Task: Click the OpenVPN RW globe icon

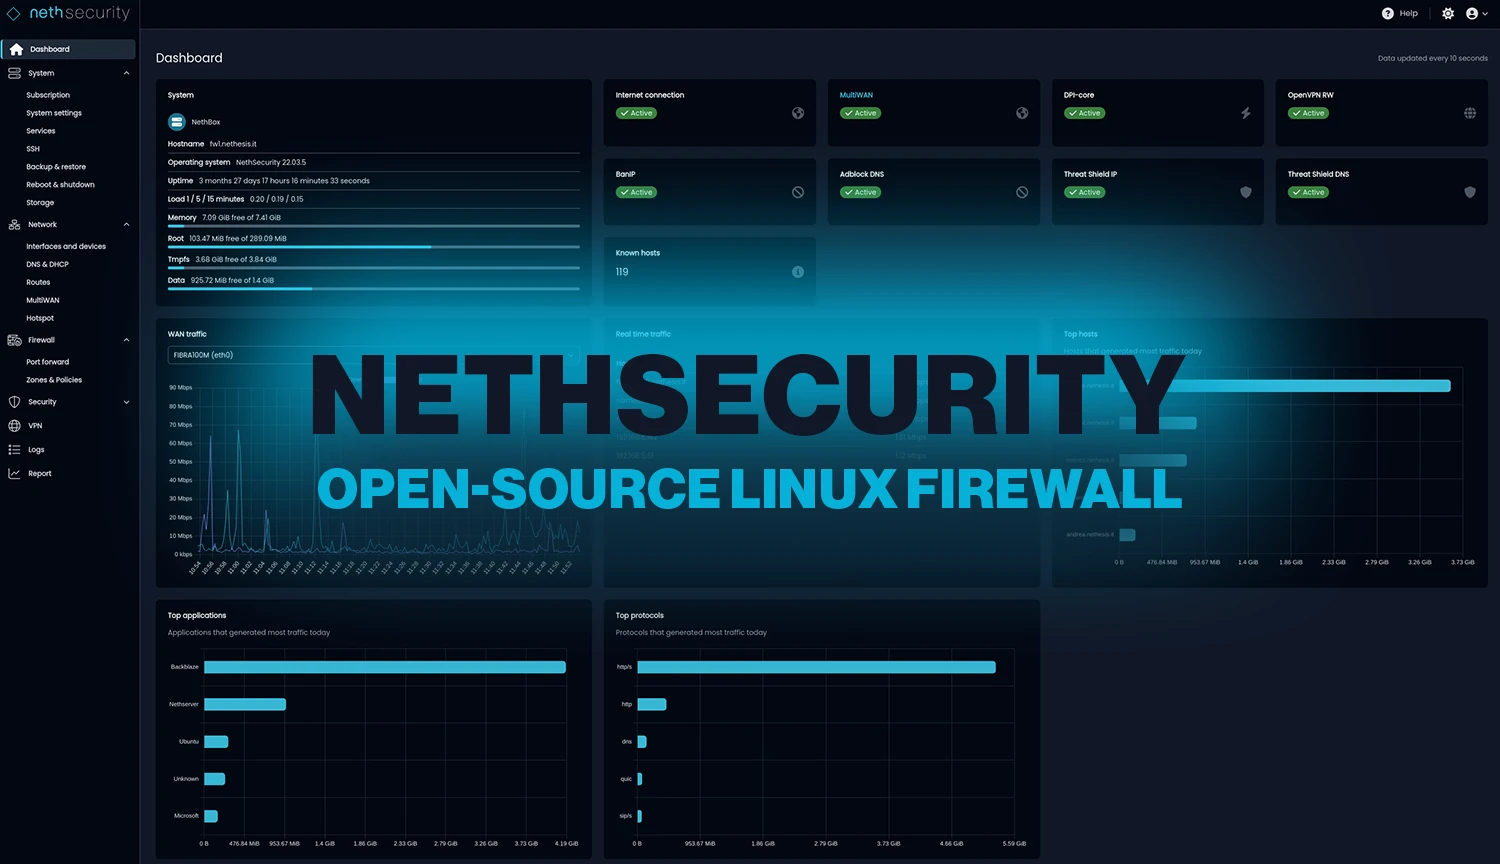Action: pyautogui.click(x=1469, y=113)
